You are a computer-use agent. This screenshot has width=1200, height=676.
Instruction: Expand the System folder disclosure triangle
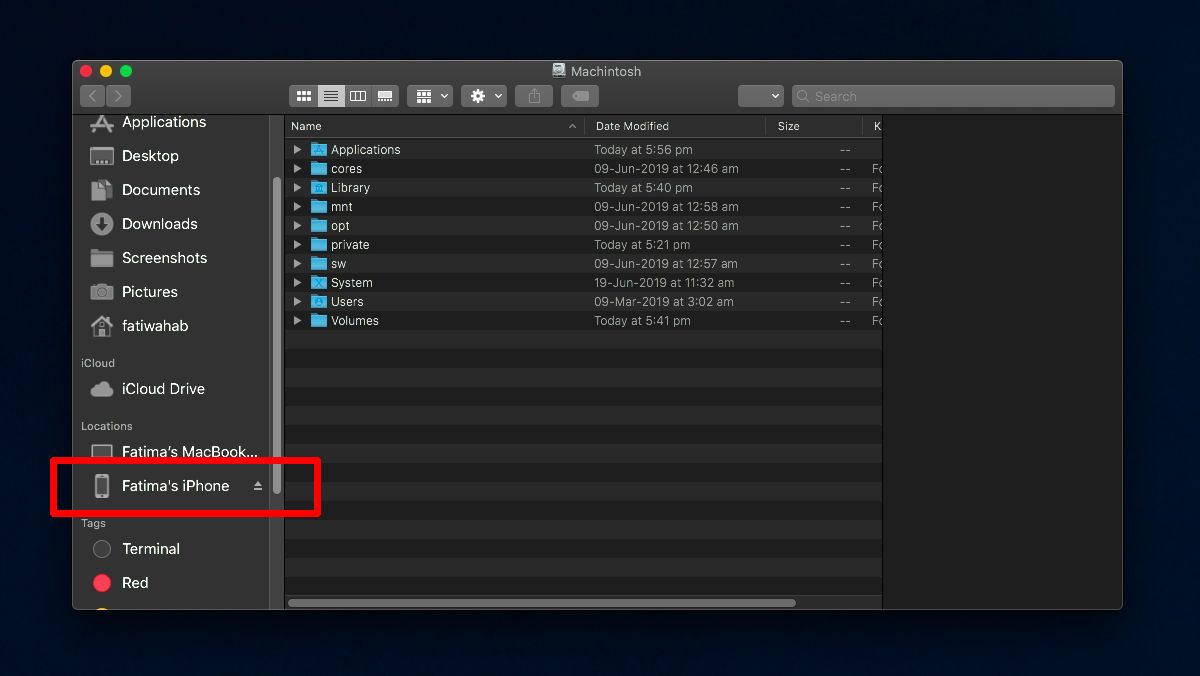297,282
